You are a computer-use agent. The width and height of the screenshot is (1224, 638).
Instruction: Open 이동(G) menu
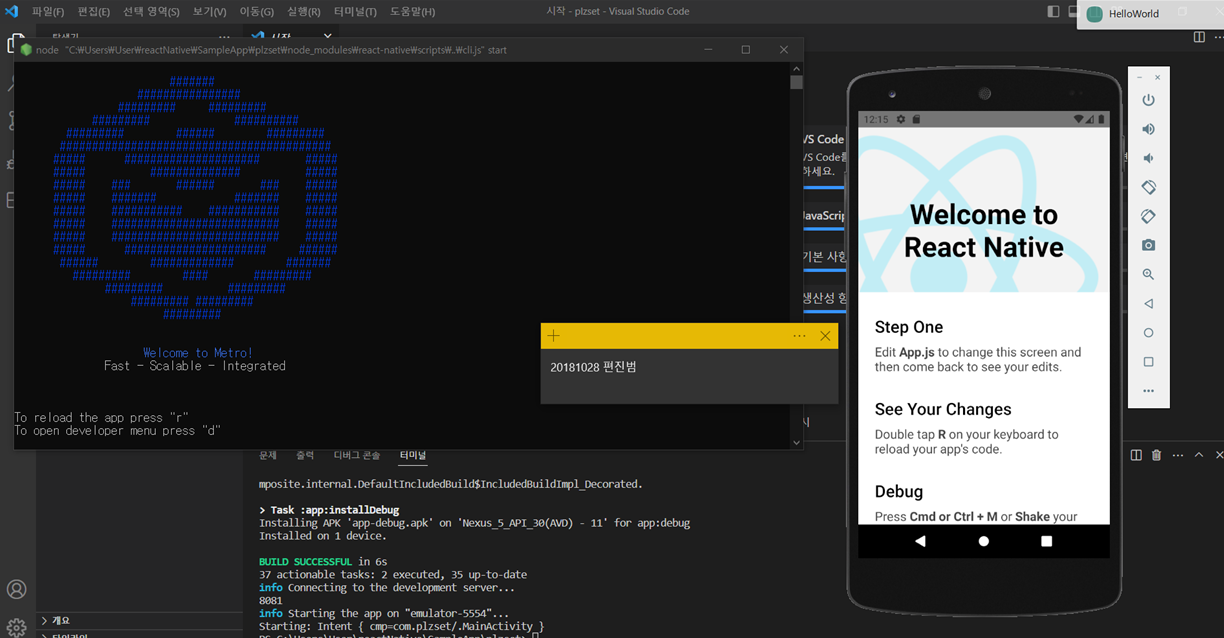257,12
